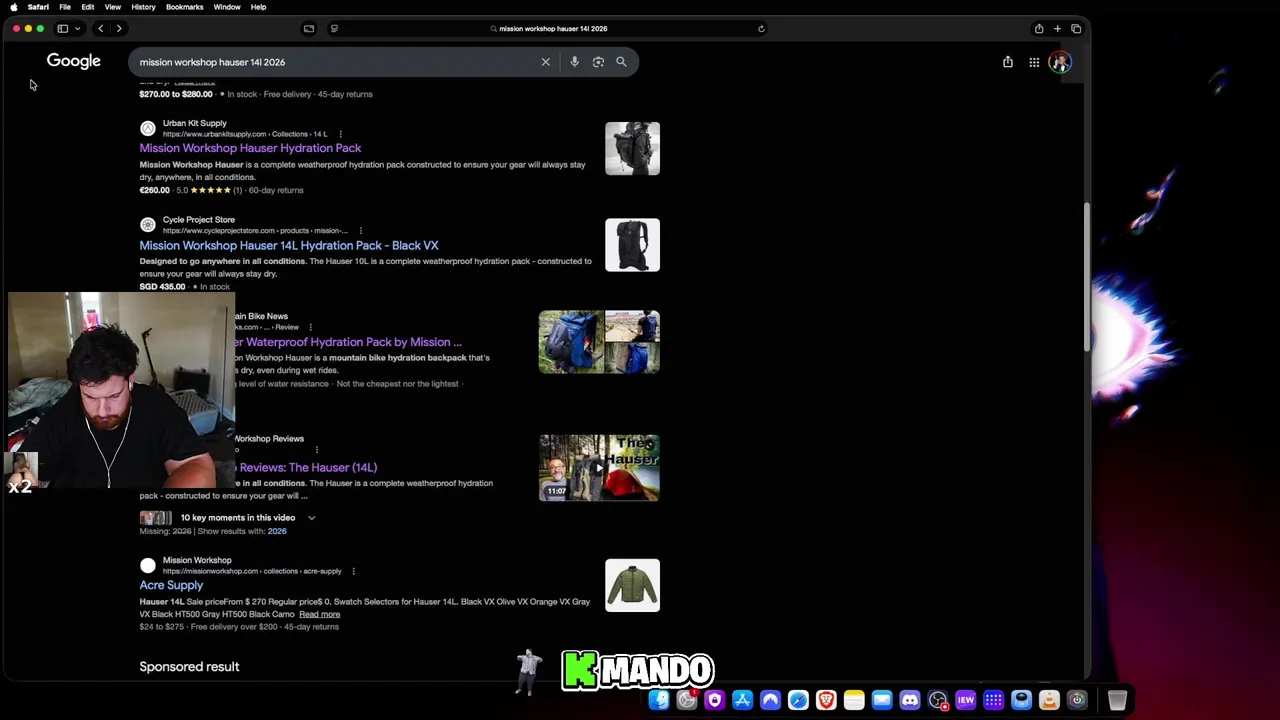Viewport: 1280px width, 720px height.
Task: Reload the page in Safari
Action: pyautogui.click(x=761, y=29)
